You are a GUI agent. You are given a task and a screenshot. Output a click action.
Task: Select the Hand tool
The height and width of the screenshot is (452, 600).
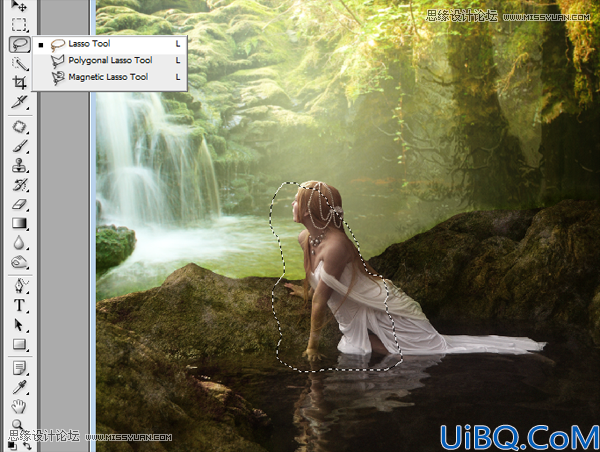point(19,406)
